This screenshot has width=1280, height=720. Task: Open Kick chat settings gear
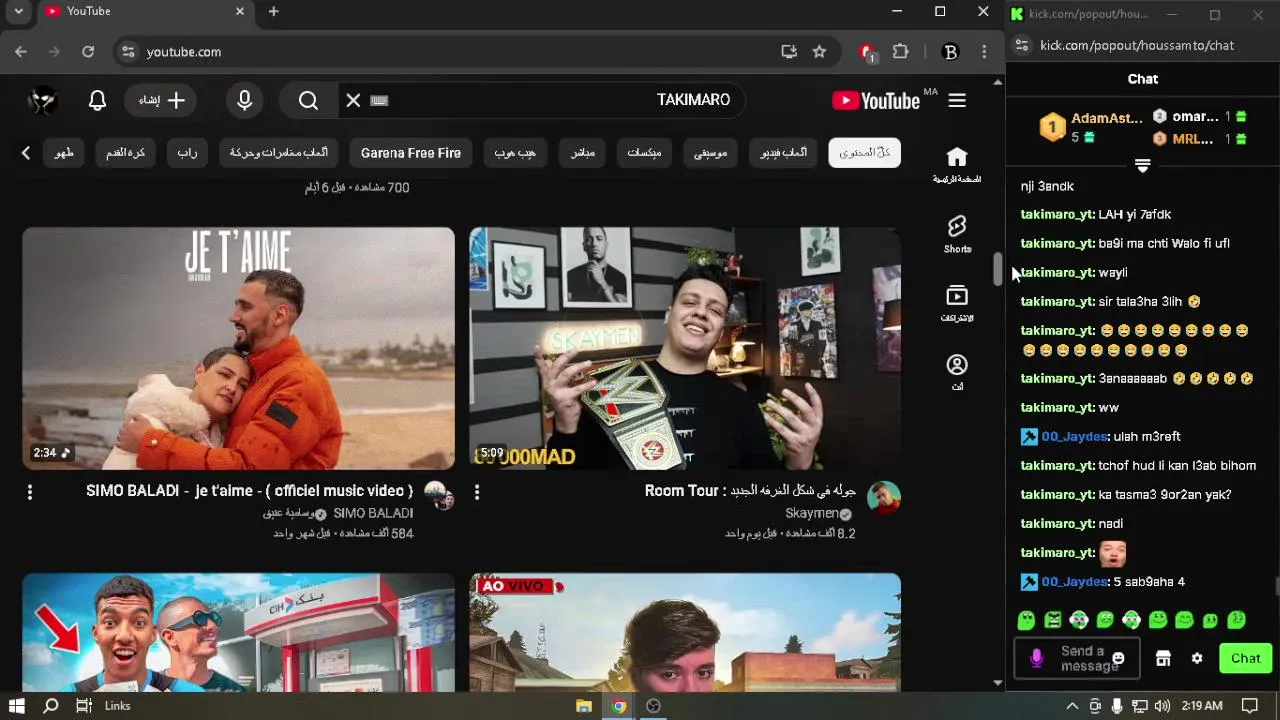coord(1197,658)
